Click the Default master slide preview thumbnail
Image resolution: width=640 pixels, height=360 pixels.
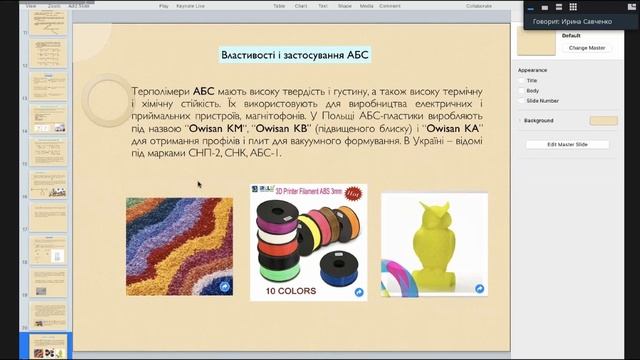coord(536,42)
